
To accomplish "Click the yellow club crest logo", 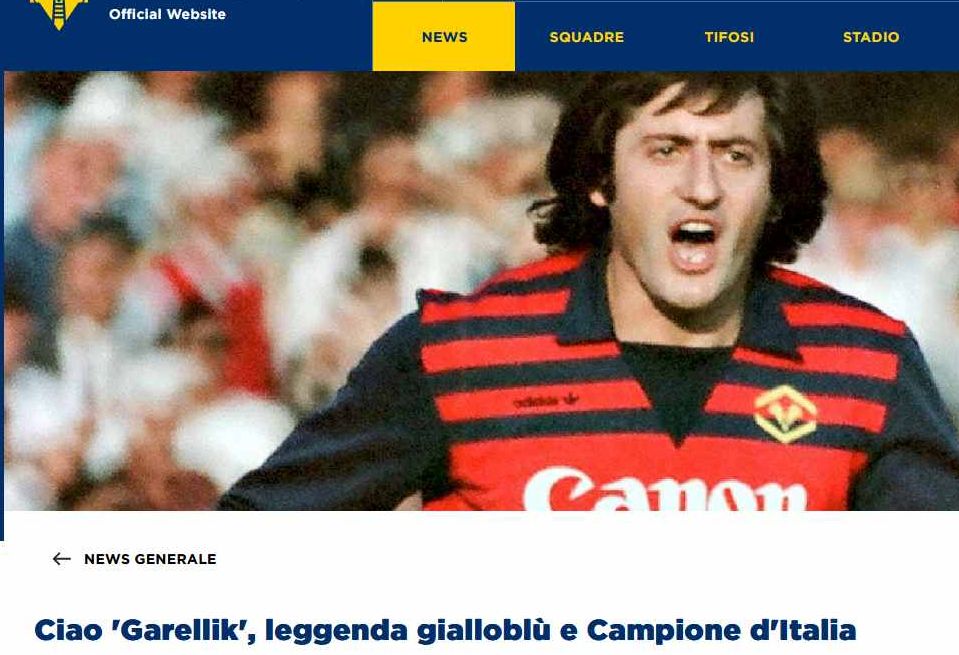I will click(59, 13).
